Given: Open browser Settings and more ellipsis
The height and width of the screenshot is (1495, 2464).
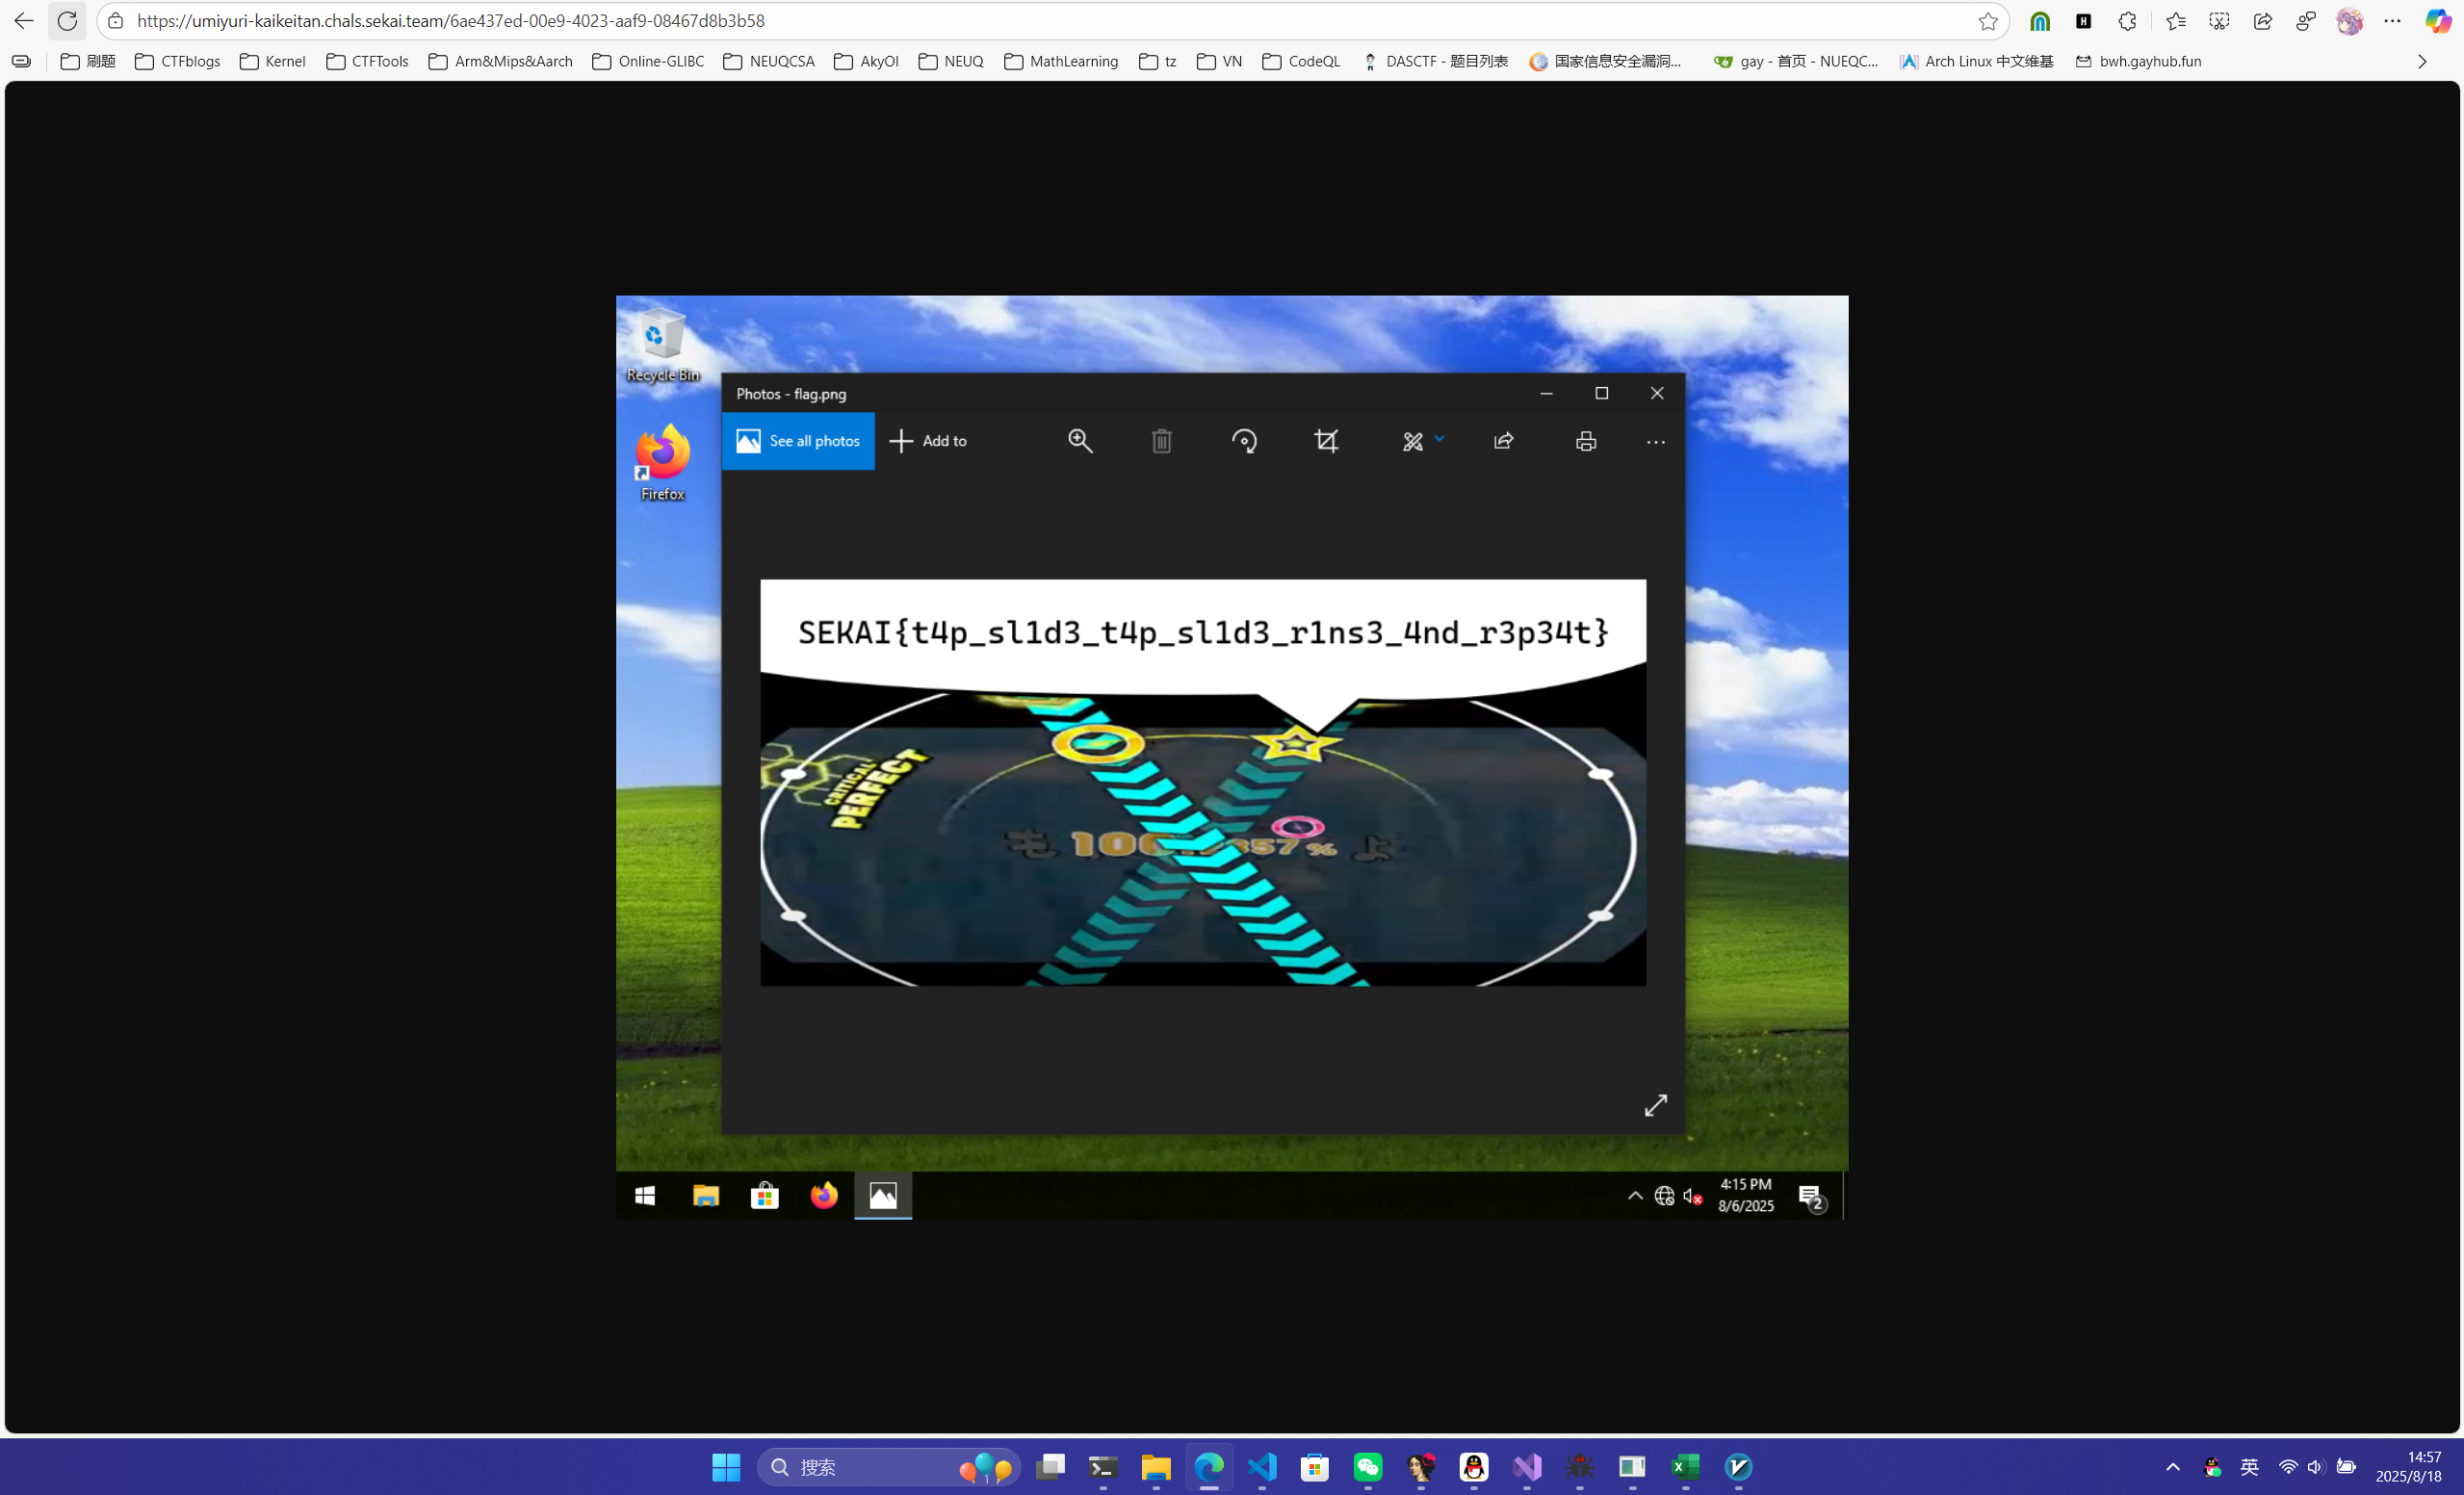Looking at the screenshot, I should coord(2393,21).
